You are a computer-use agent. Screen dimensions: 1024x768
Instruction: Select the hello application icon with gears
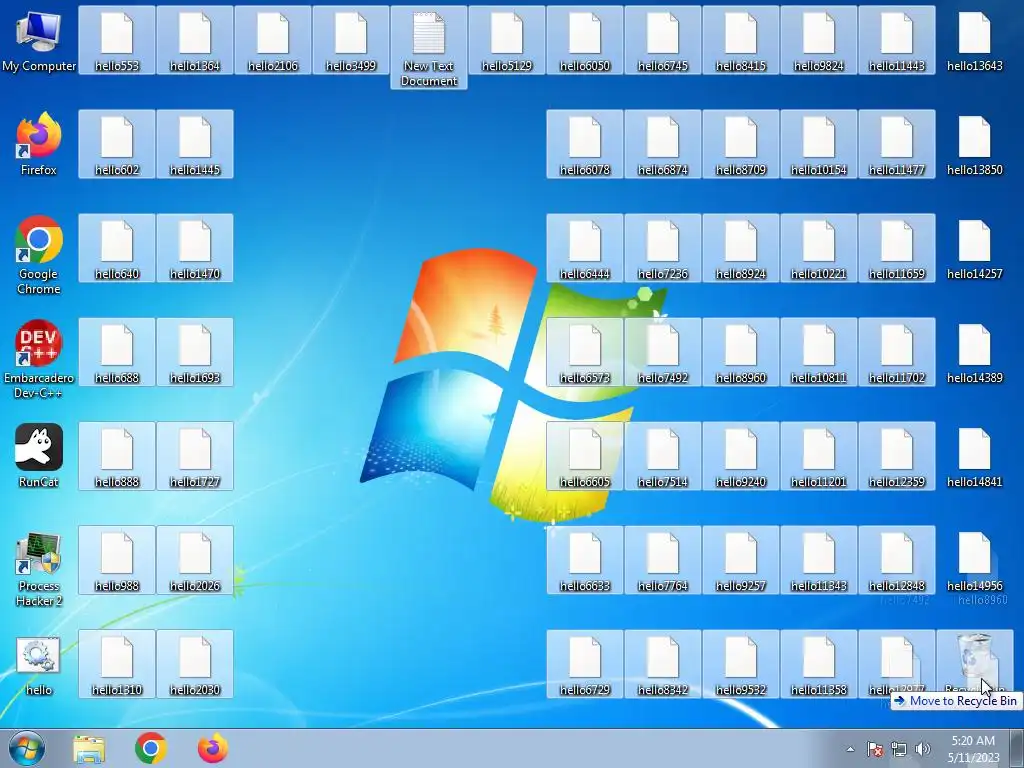(x=39, y=665)
